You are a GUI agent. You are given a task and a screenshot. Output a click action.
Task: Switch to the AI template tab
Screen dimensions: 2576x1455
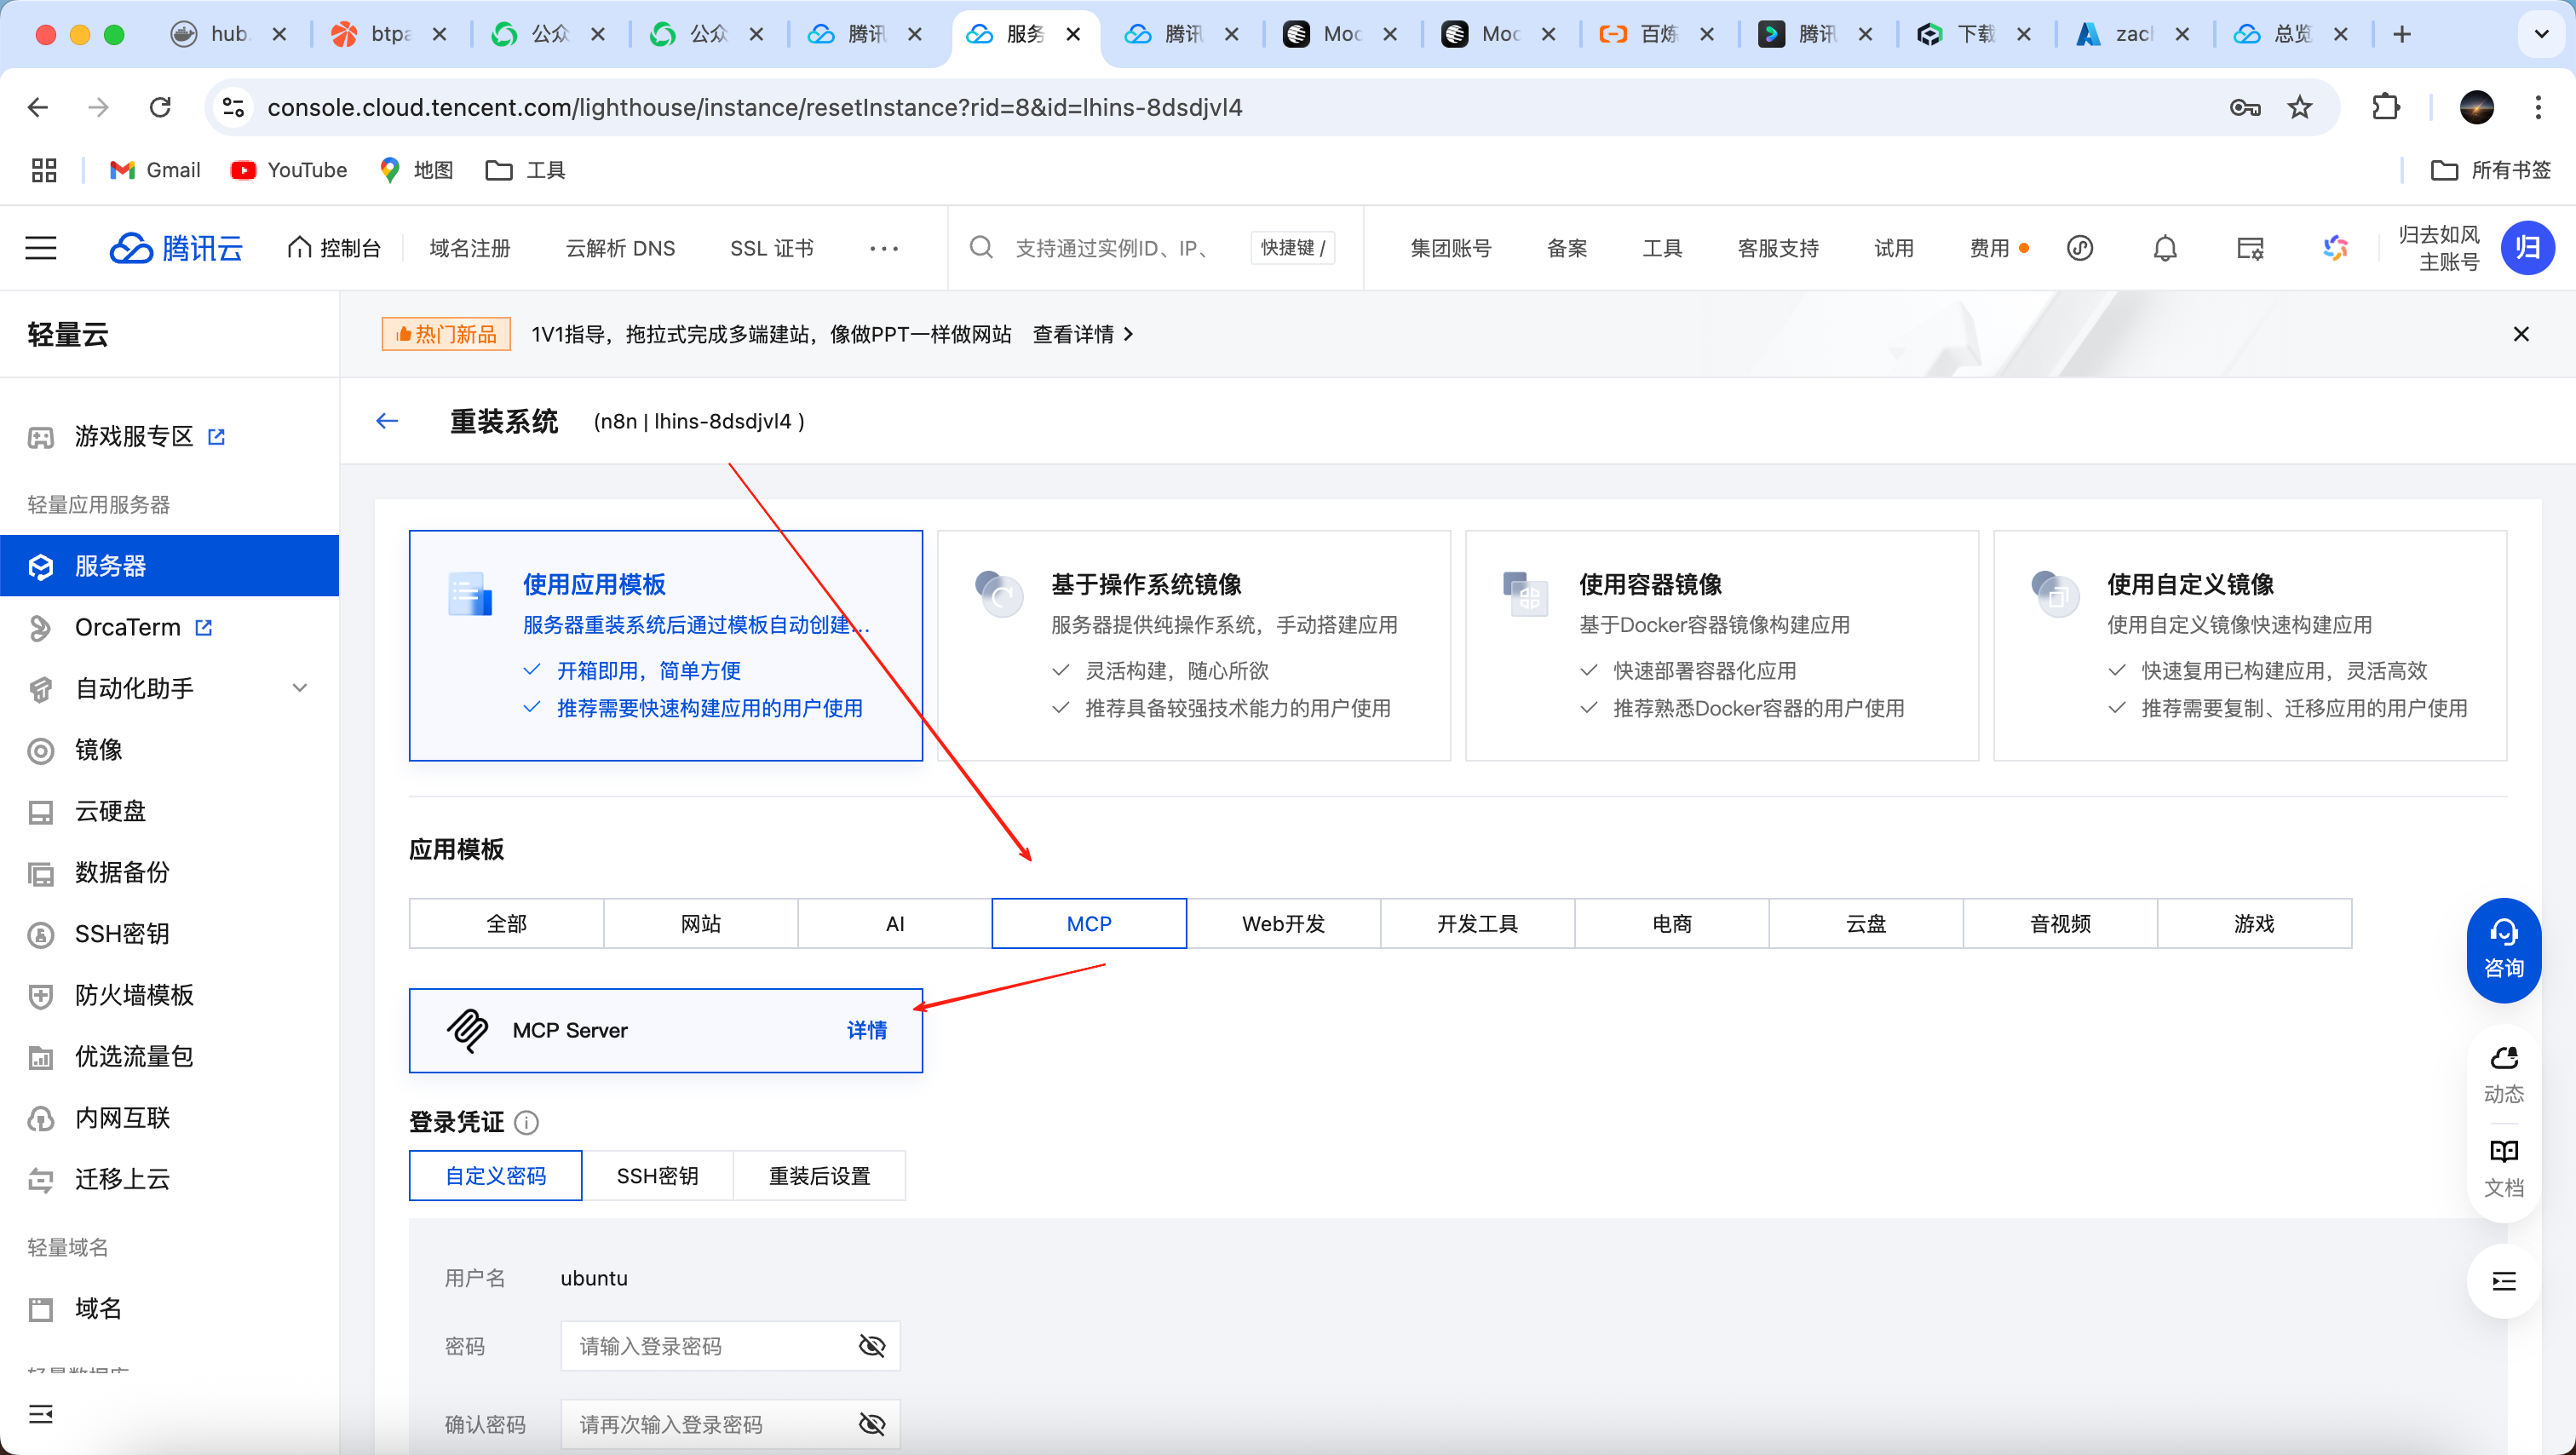click(x=895, y=924)
